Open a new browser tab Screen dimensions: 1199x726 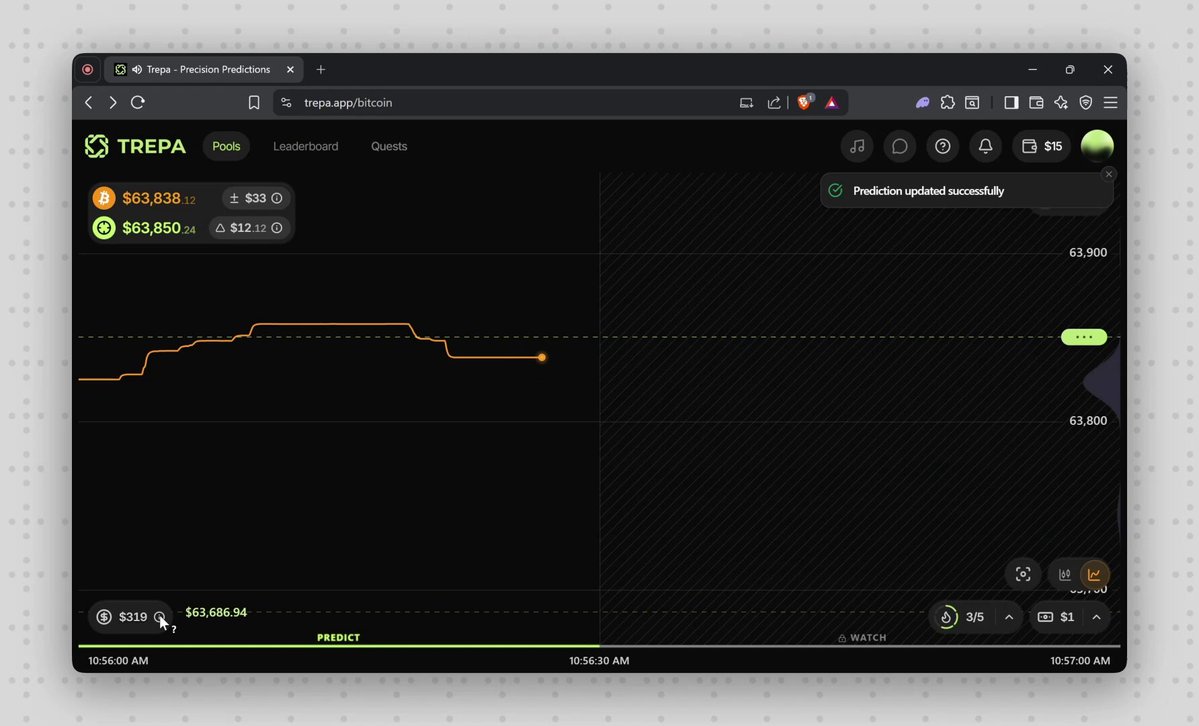click(320, 70)
